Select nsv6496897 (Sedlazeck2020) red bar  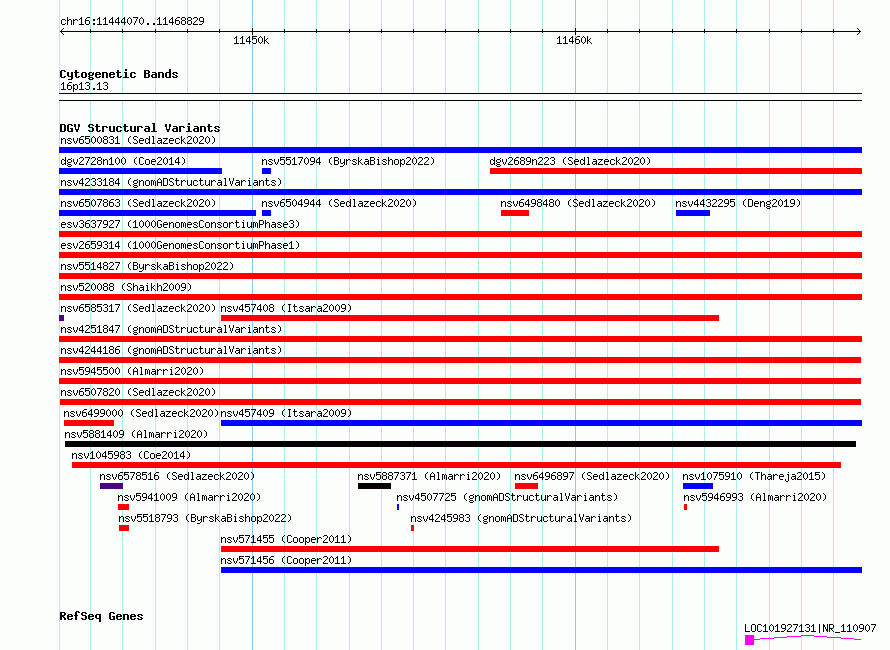coord(526,486)
